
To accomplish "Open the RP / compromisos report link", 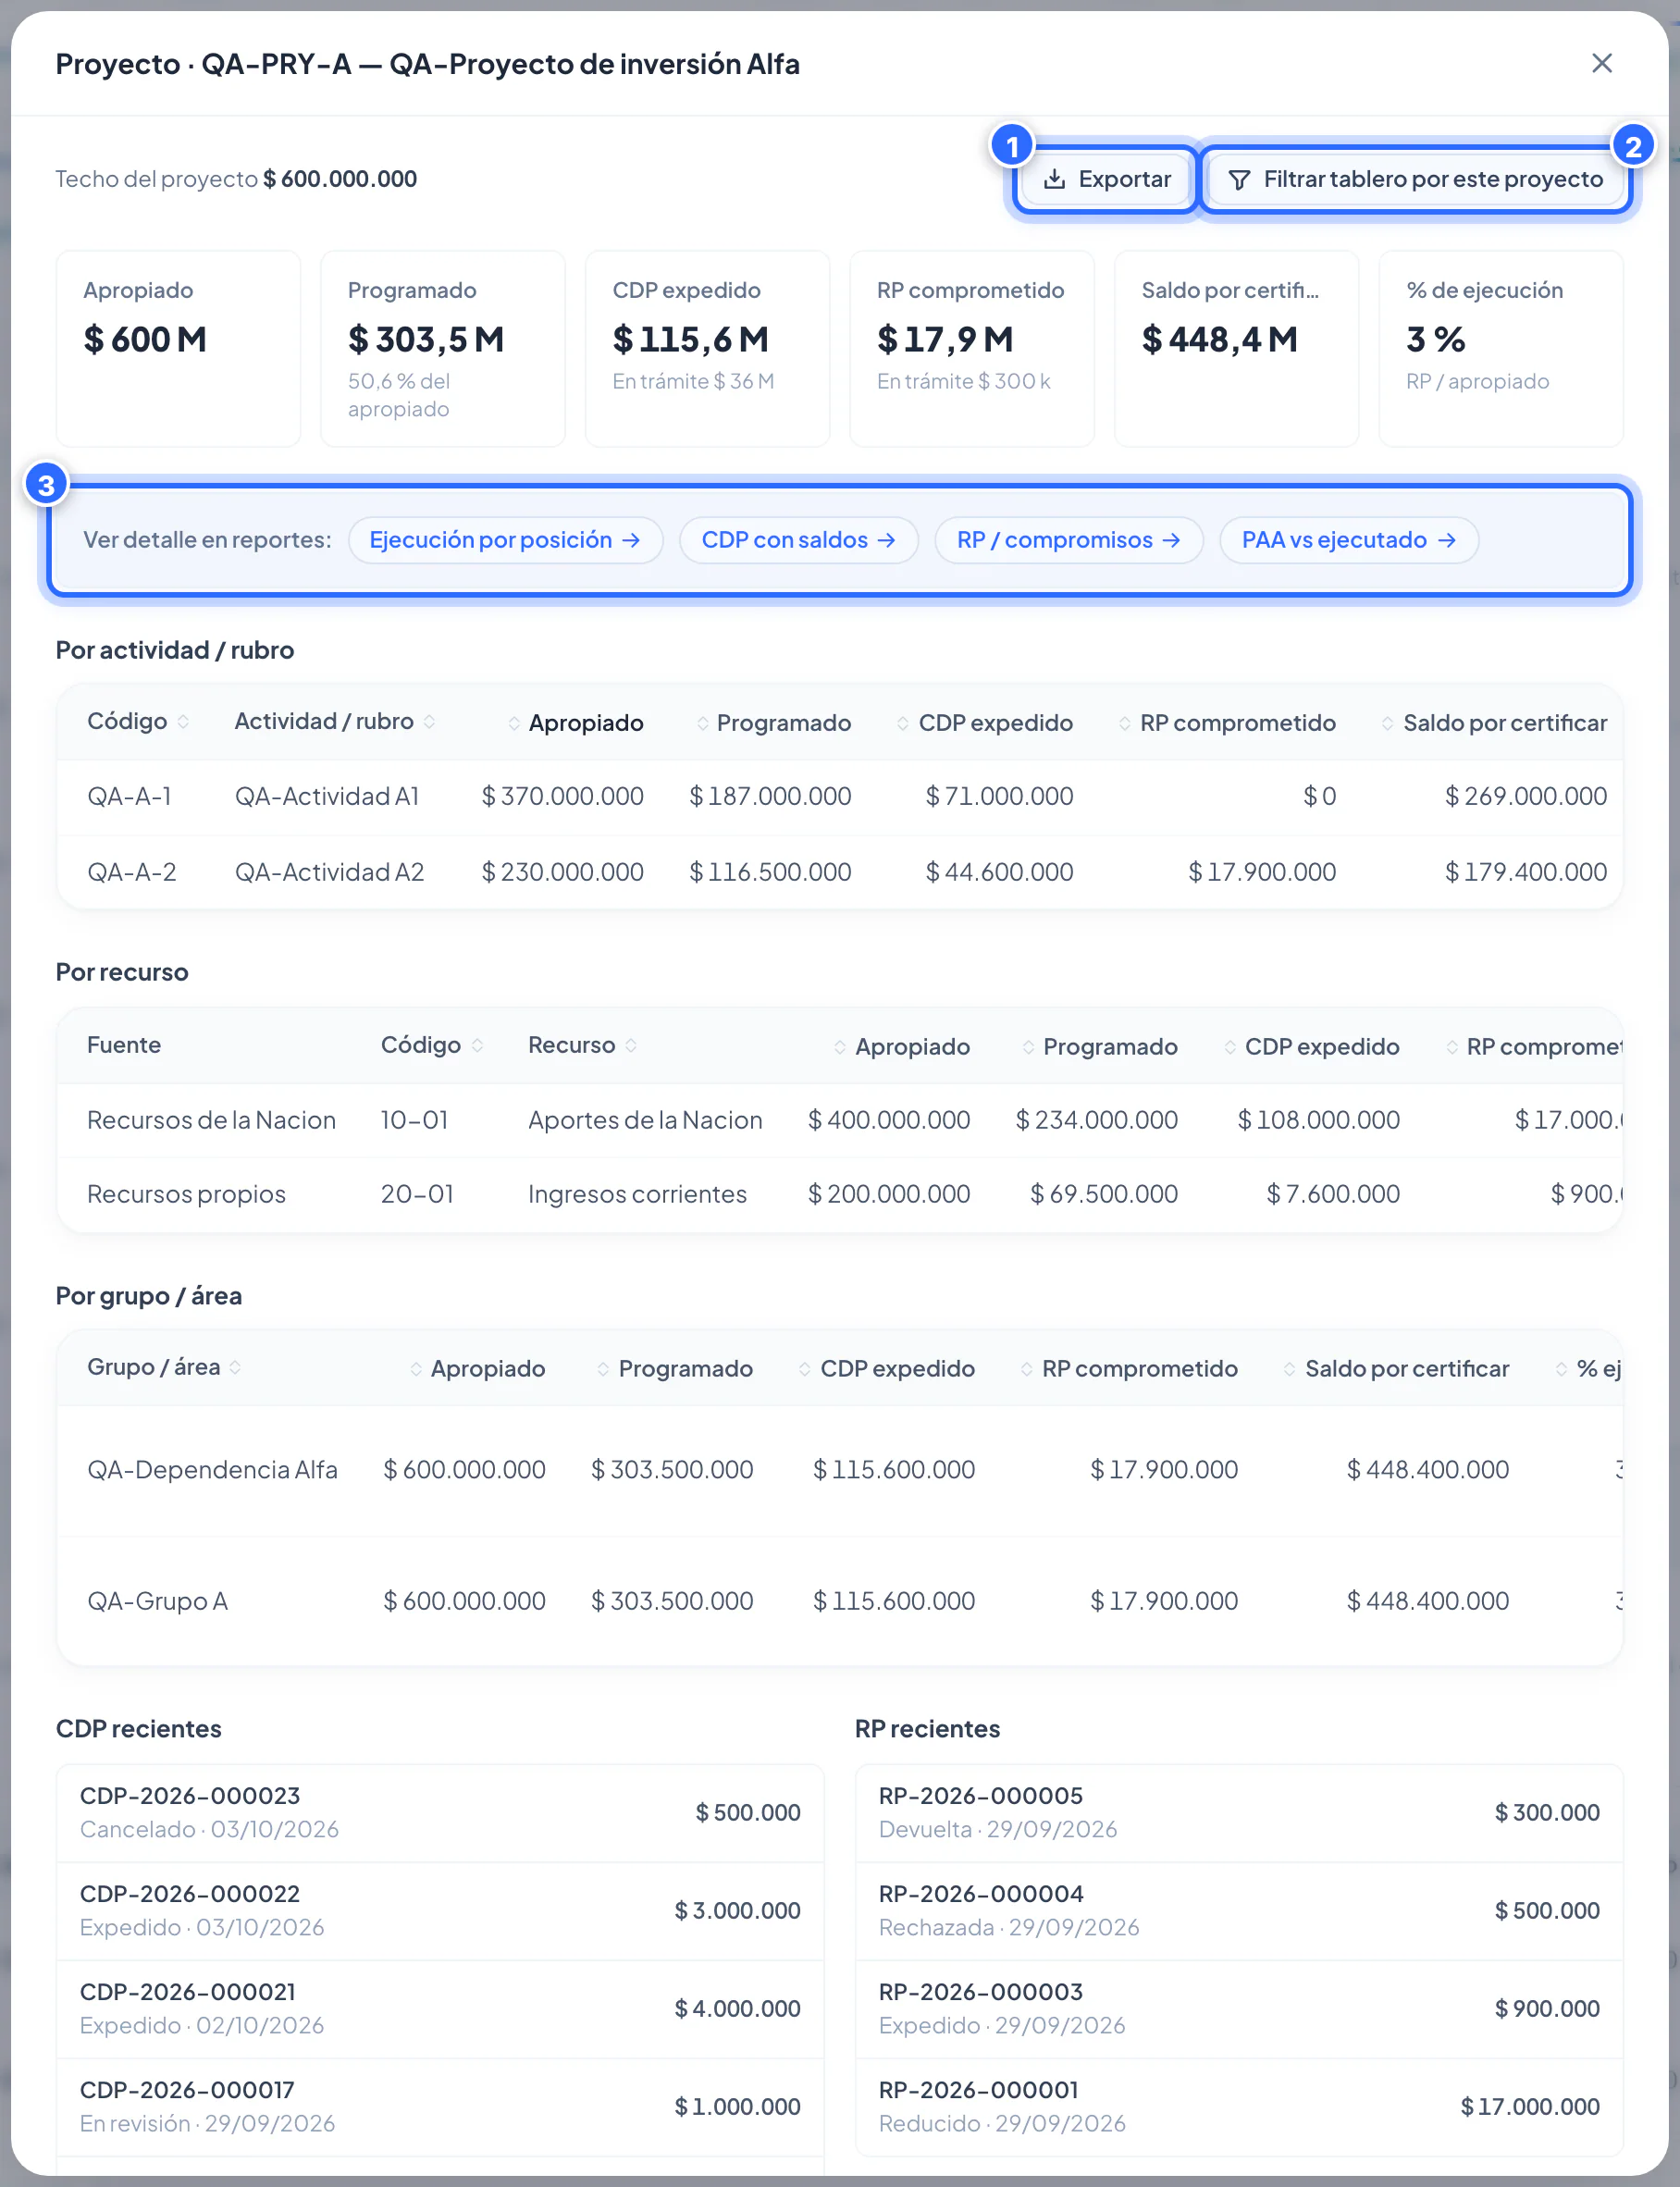I will pos(1068,540).
